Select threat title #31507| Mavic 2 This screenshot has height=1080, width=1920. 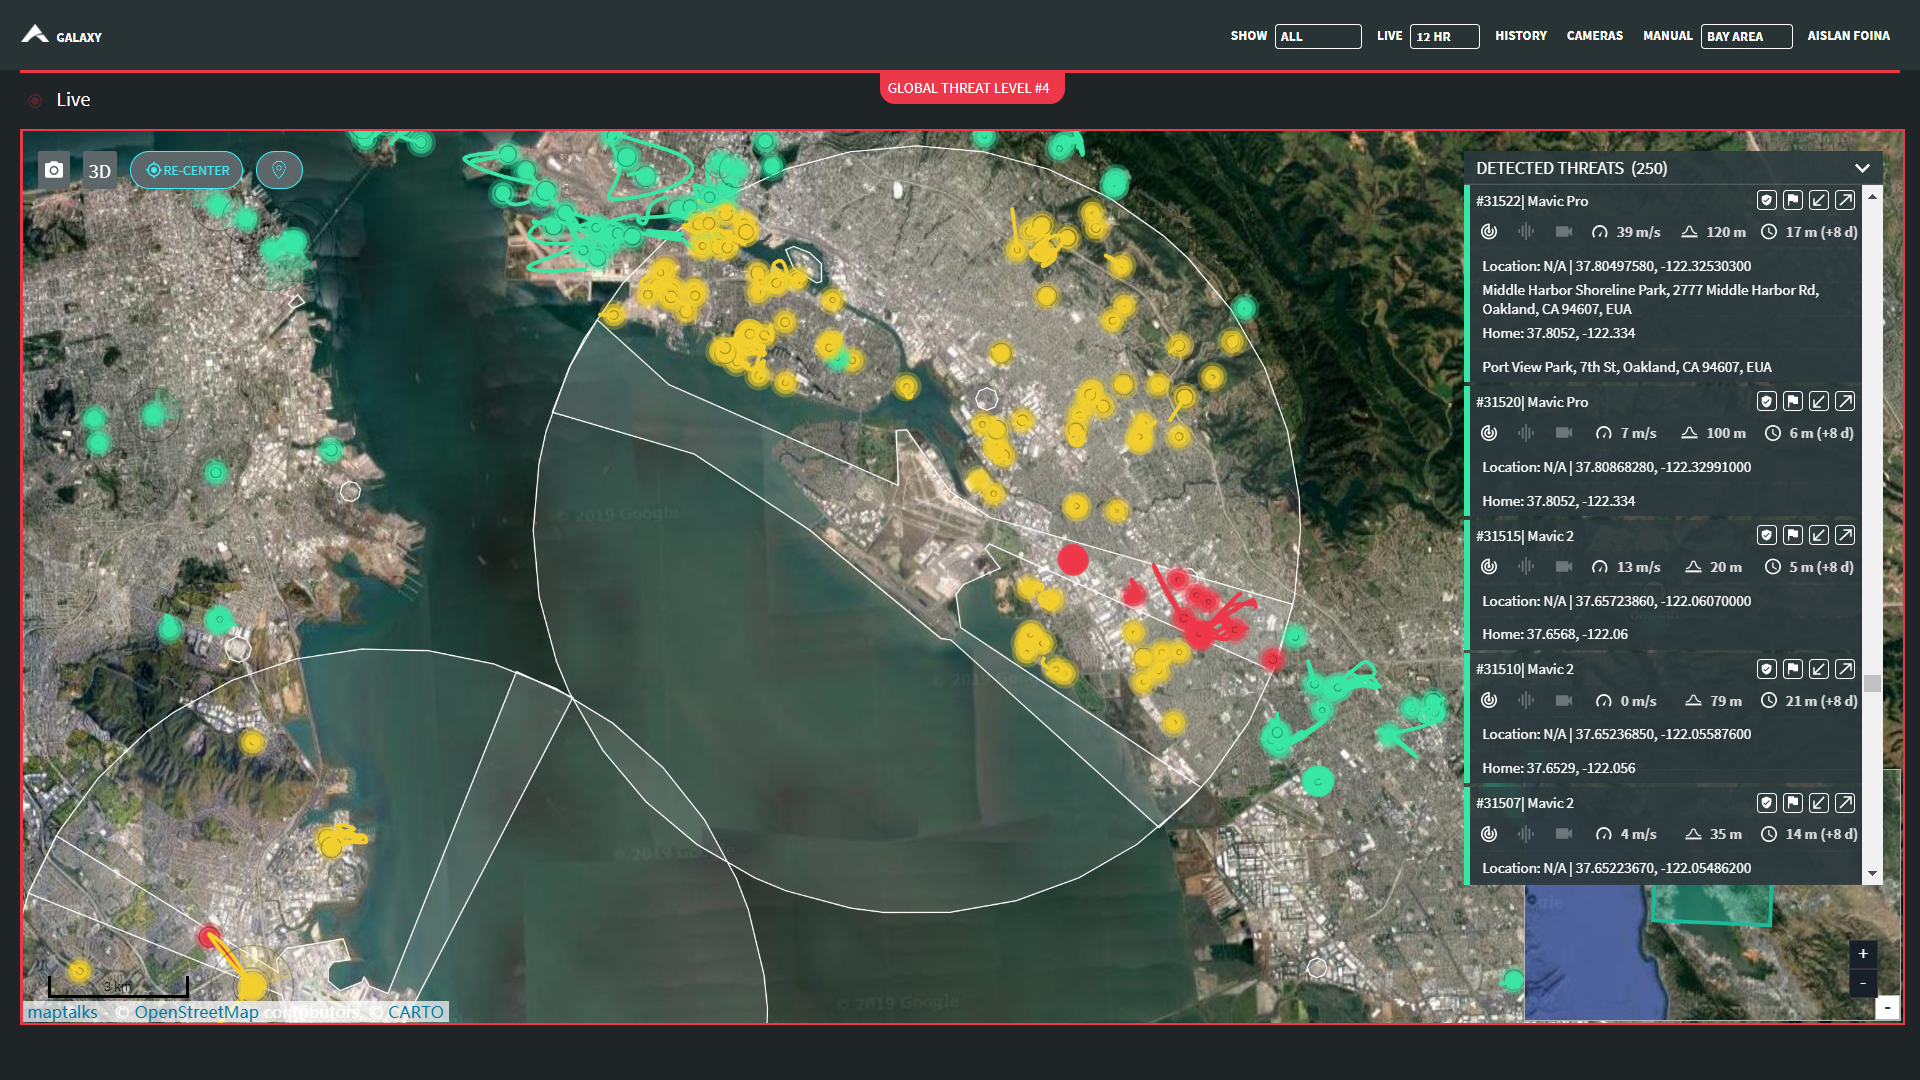pyautogui.click(x=1525, y=803)
